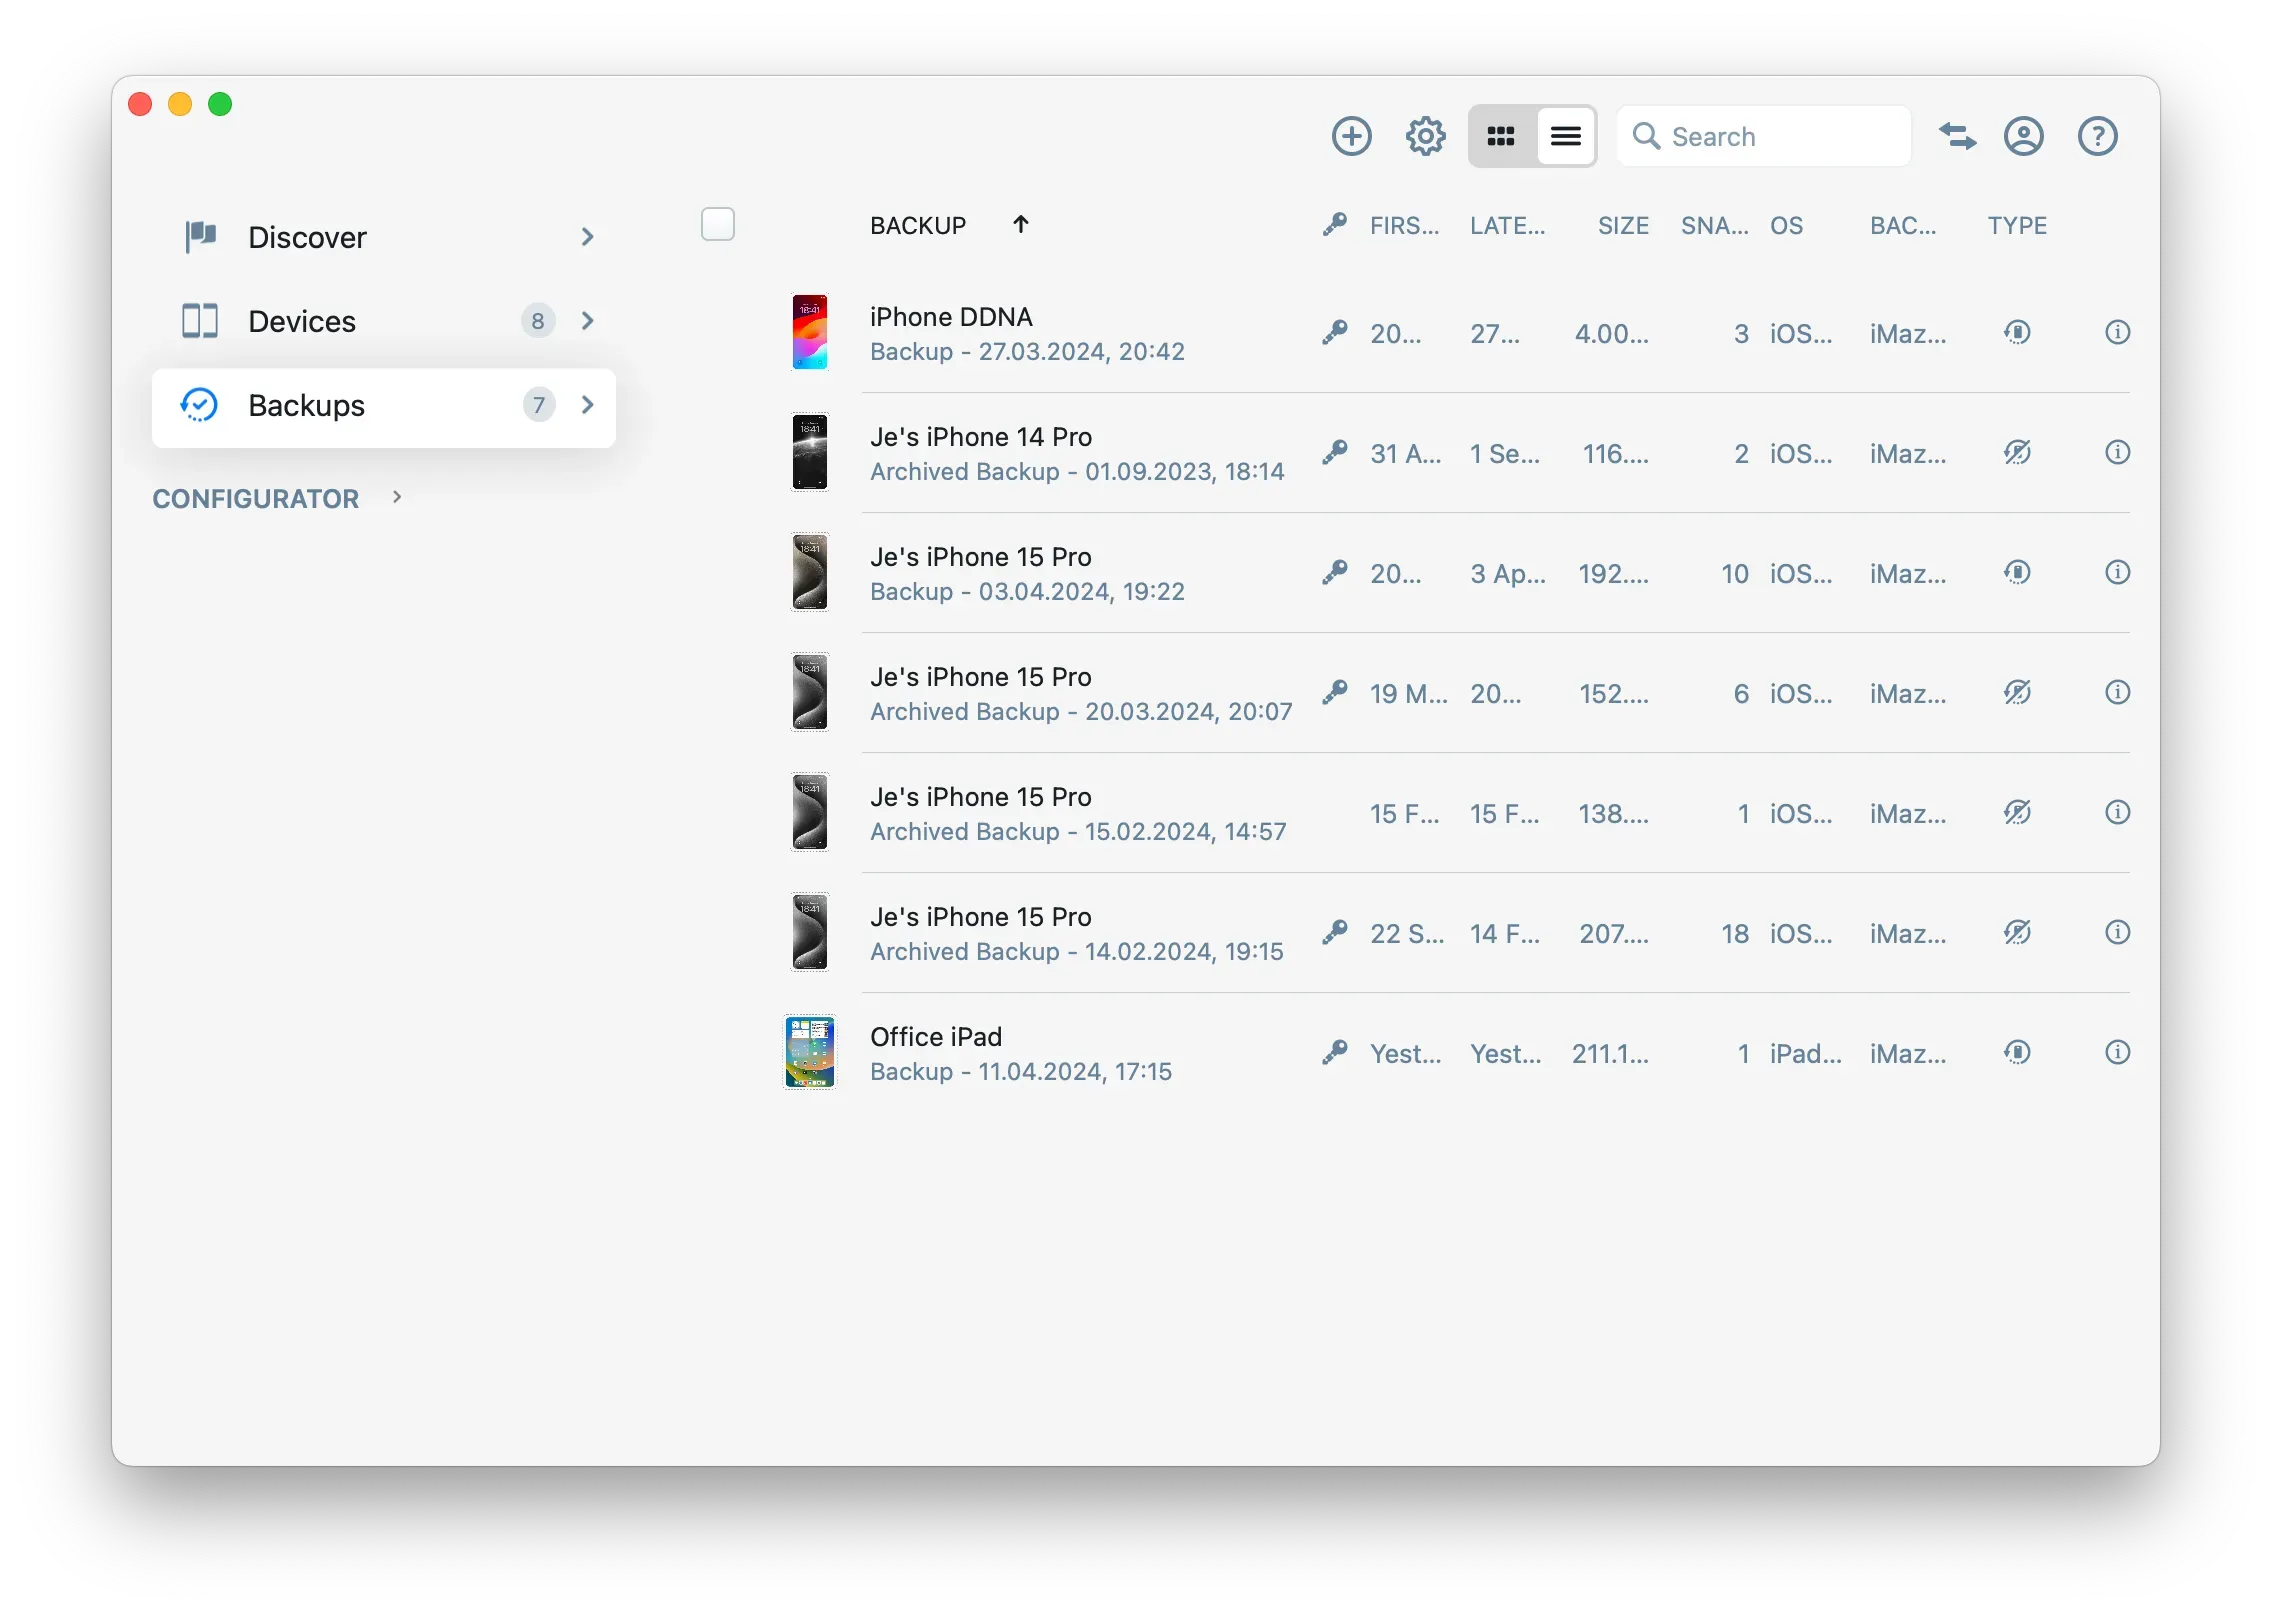Sort backups by the SIZE column
This screenshot has width=2272, height=1614.
(x=1622, y=225)
